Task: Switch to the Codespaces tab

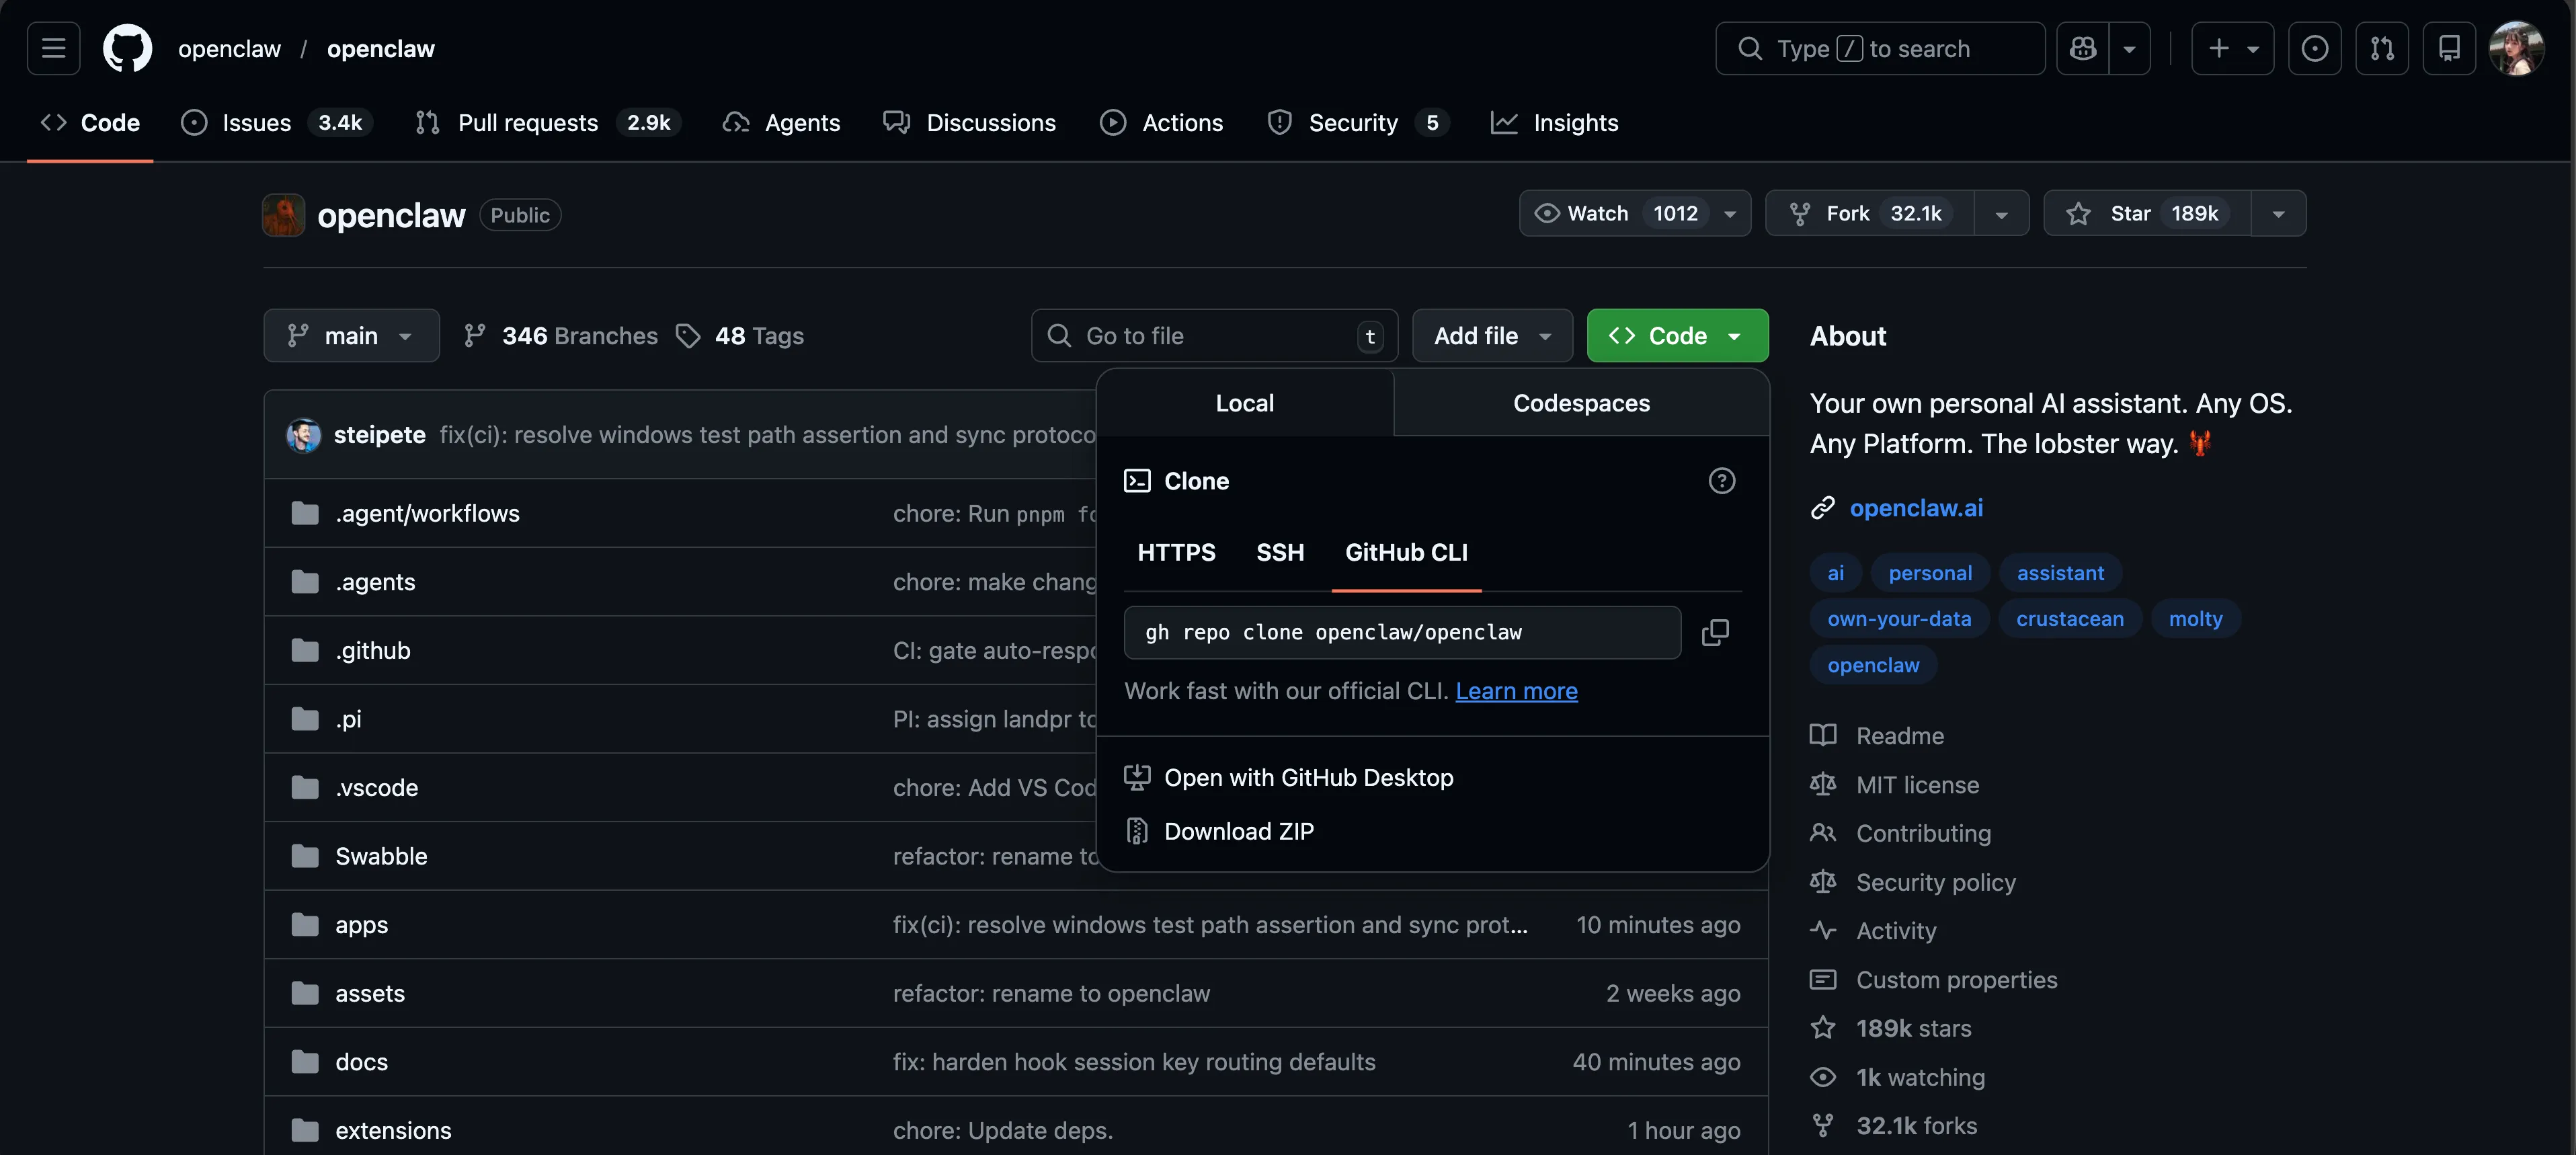Action: tap(1580, 403)
